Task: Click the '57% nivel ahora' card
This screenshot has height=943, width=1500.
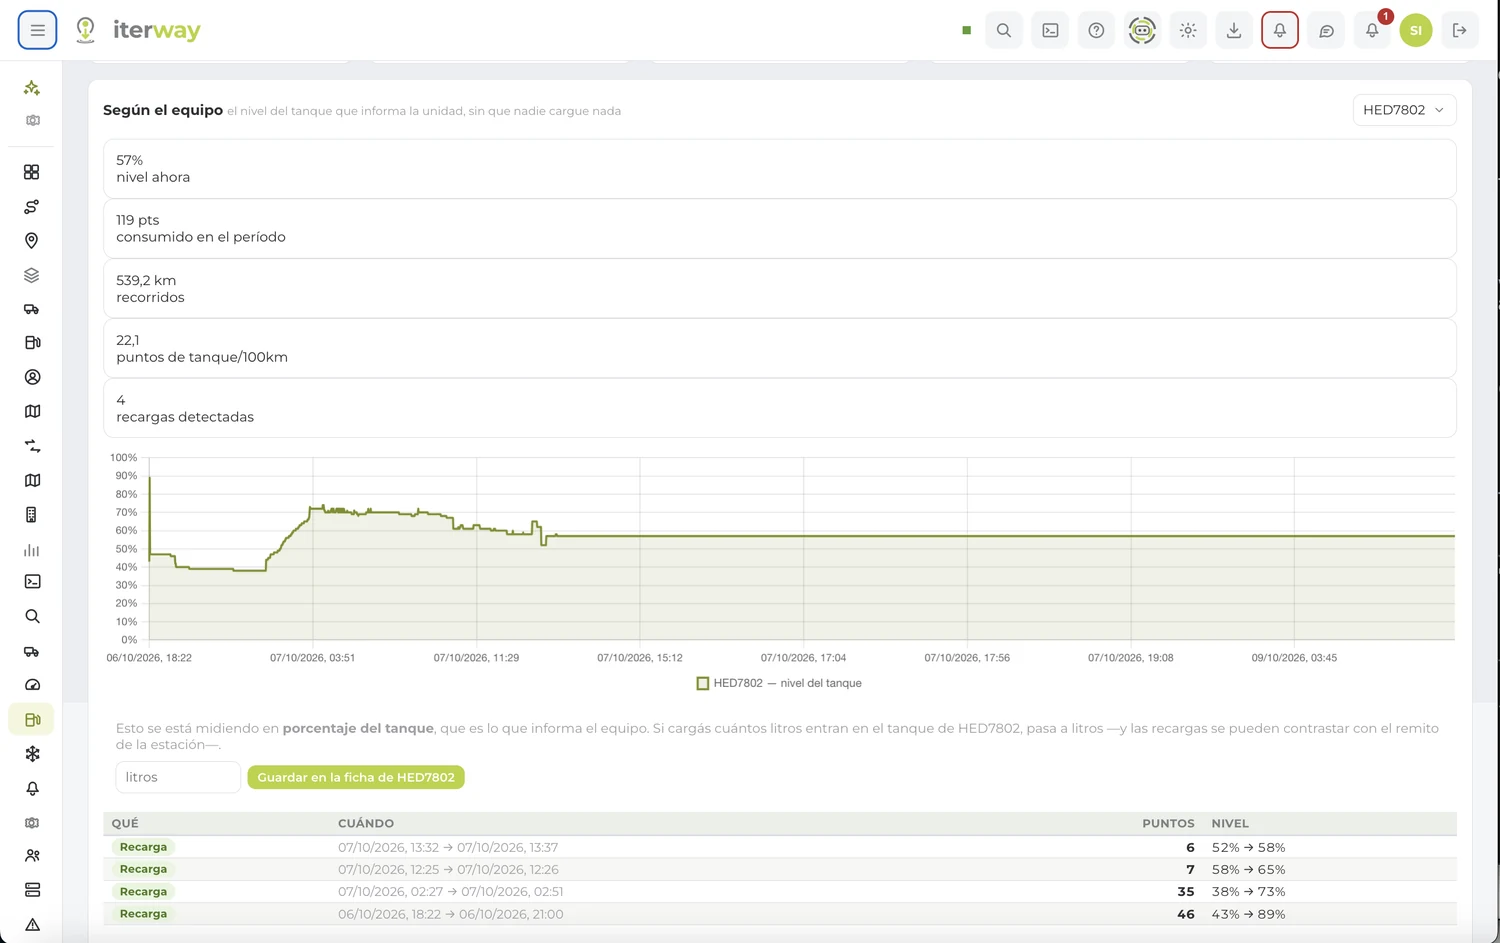Action: pyautogui.click(x=780, y=168)
